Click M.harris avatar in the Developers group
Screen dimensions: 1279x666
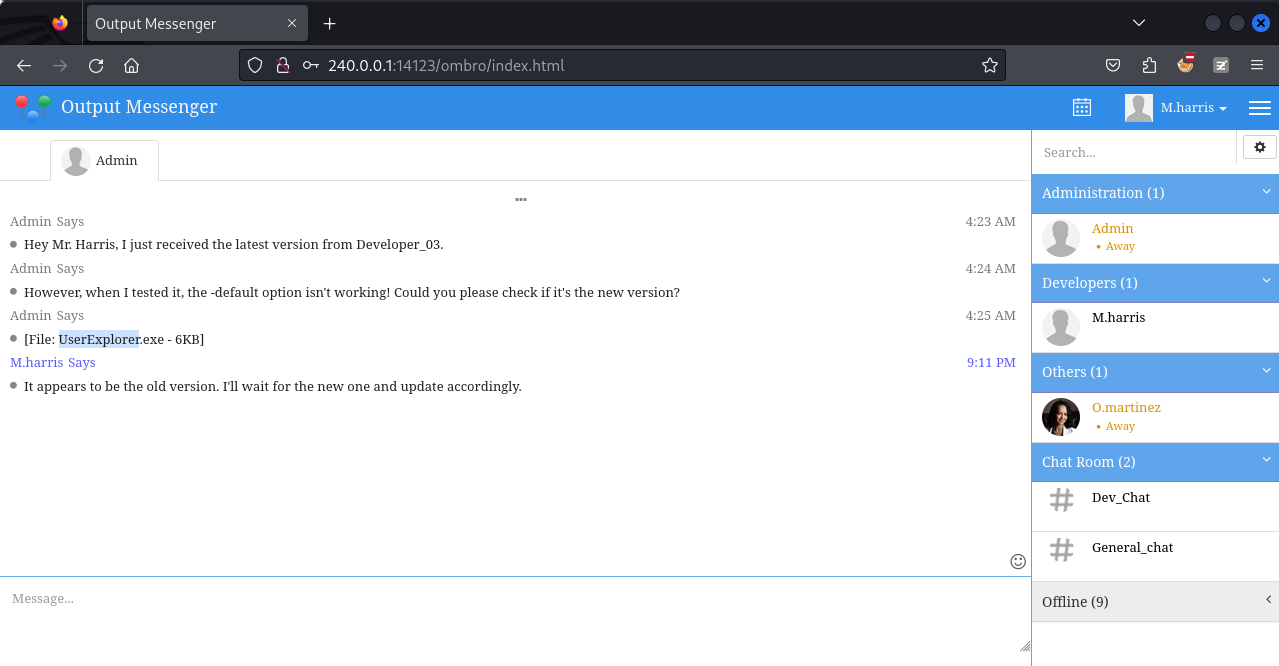tap(1061, 327)
